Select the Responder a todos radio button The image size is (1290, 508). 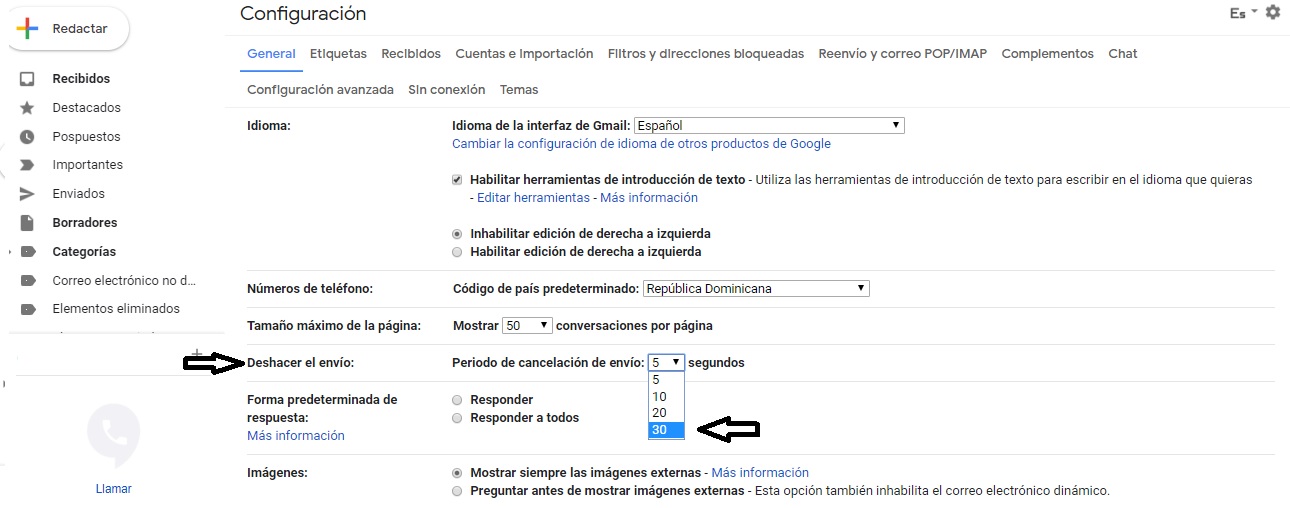458,418
